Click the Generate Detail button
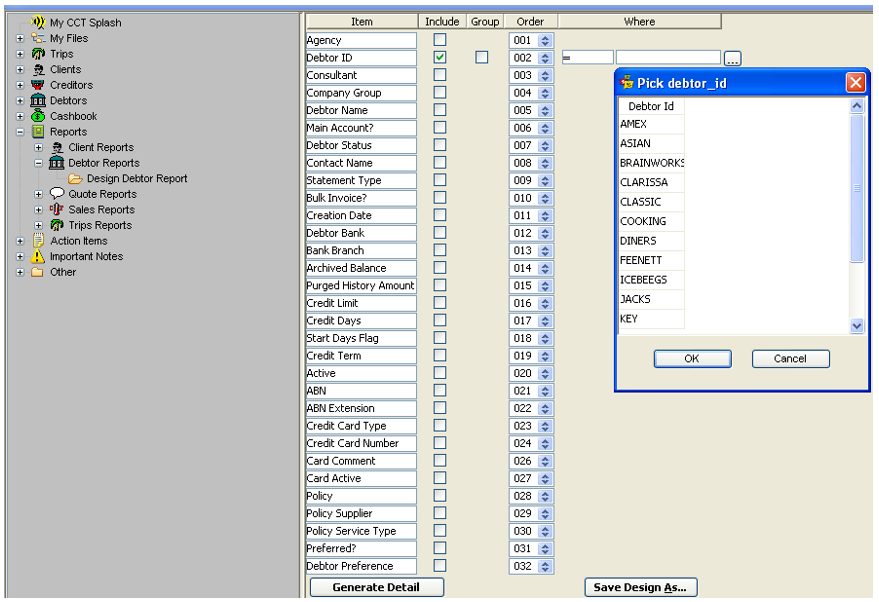Viewport: 879px width, 602px height. pos(376,587)
